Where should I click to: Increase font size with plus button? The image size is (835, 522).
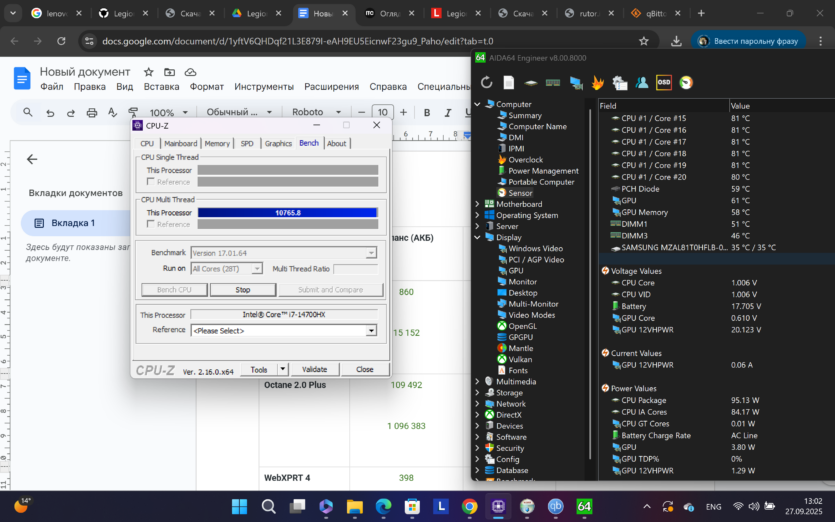pyautogui.click(x=403, y=112)
